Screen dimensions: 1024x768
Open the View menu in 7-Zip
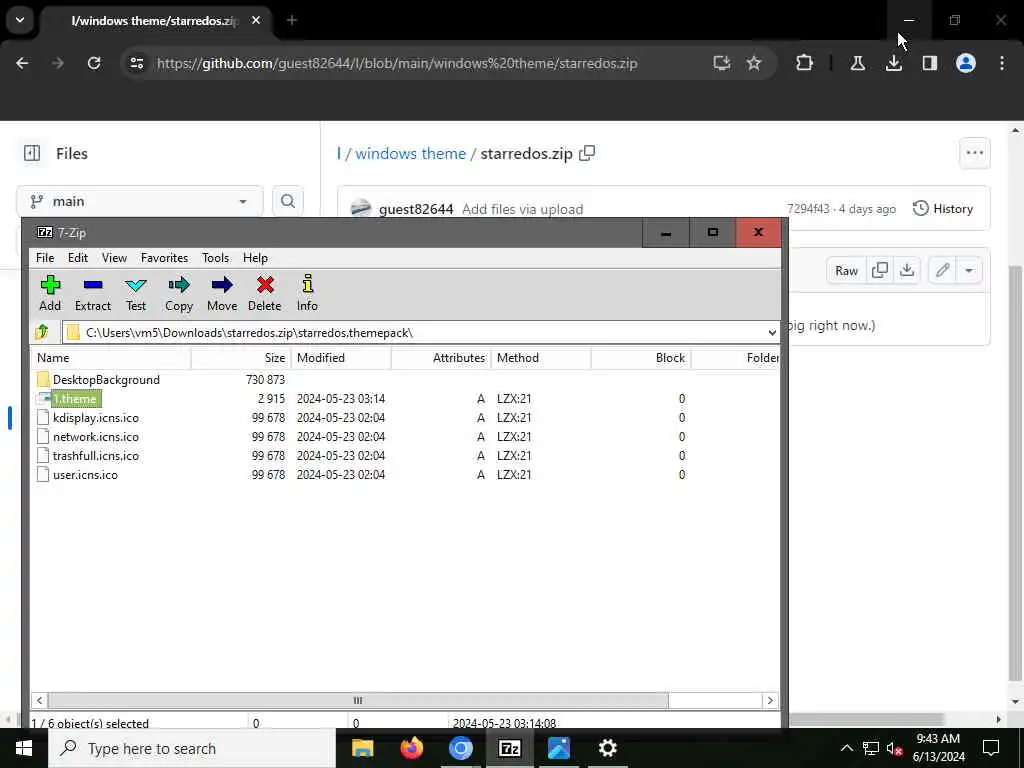click(x=114, y=257)
